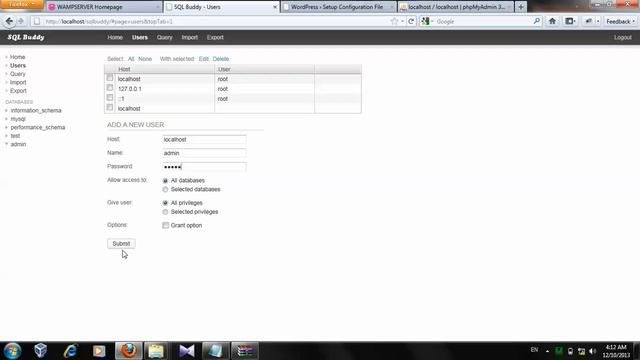
Task: Click the Name input field
Action: click(x=204, y=153)
